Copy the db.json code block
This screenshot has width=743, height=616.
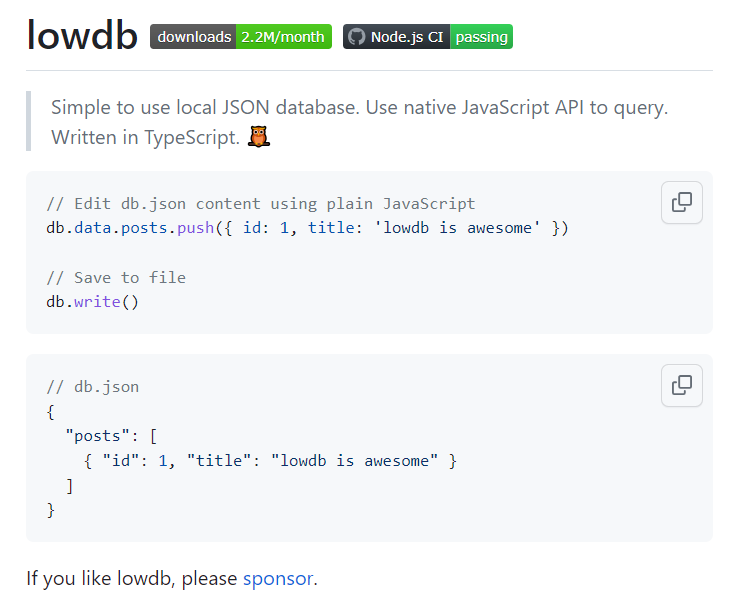tap(681, 385)
